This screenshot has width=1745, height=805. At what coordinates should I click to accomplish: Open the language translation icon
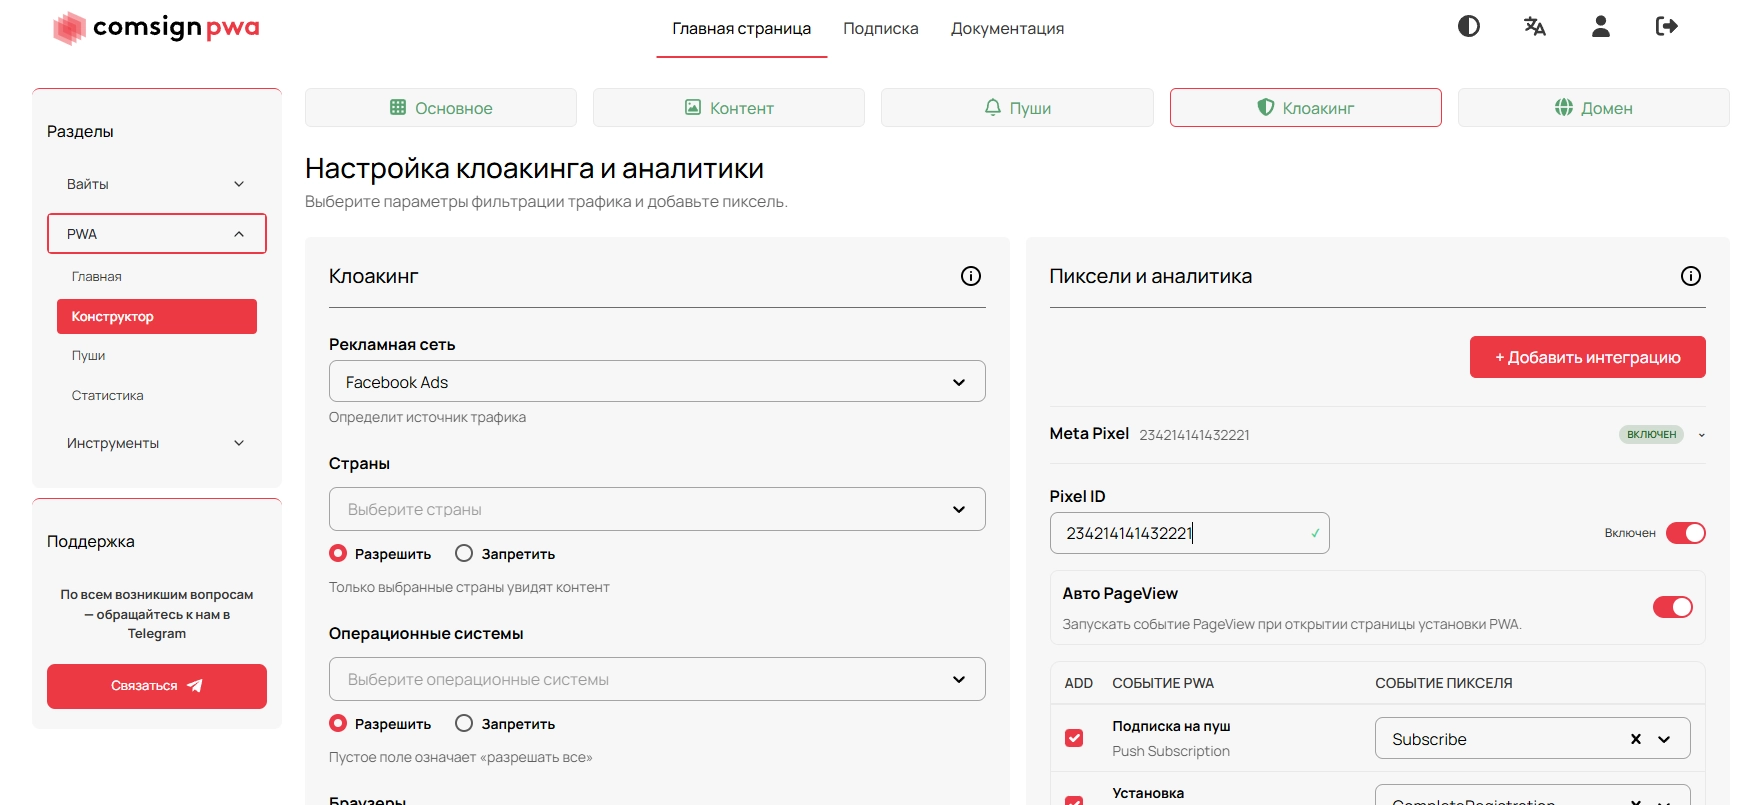coord(1535,26)
